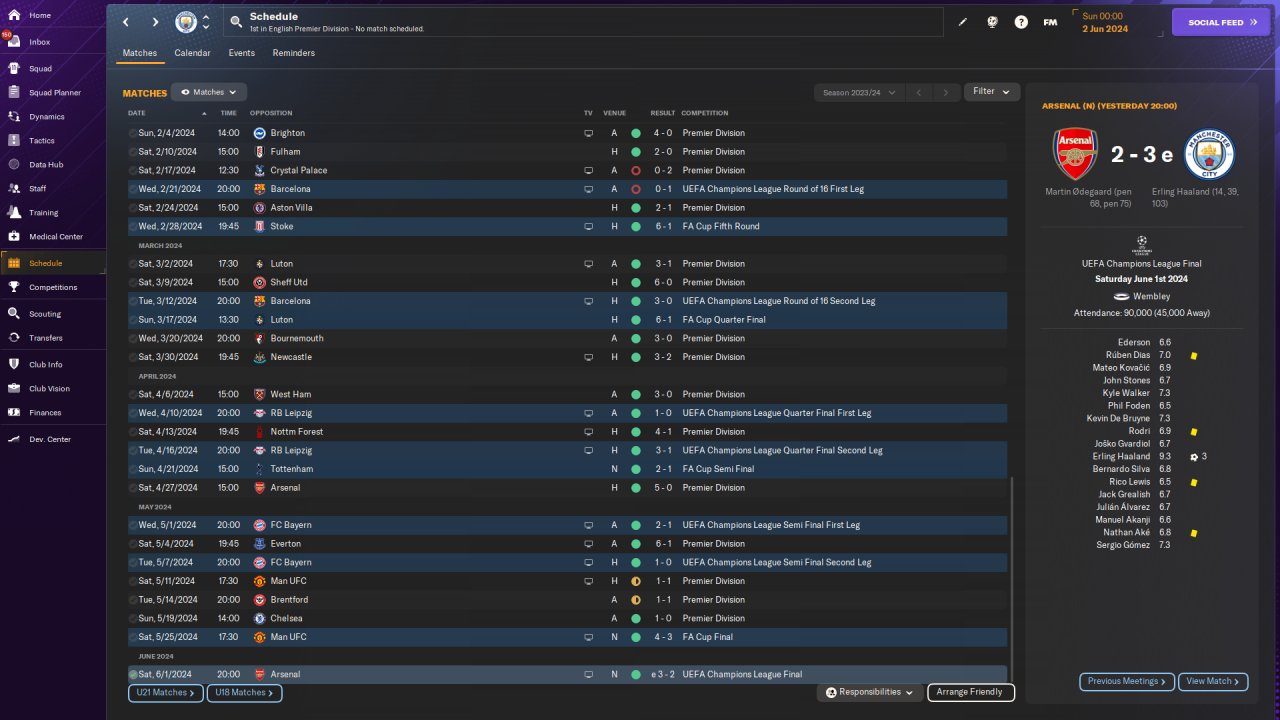Go to the previous season with the left chevron

click(919, 92)
